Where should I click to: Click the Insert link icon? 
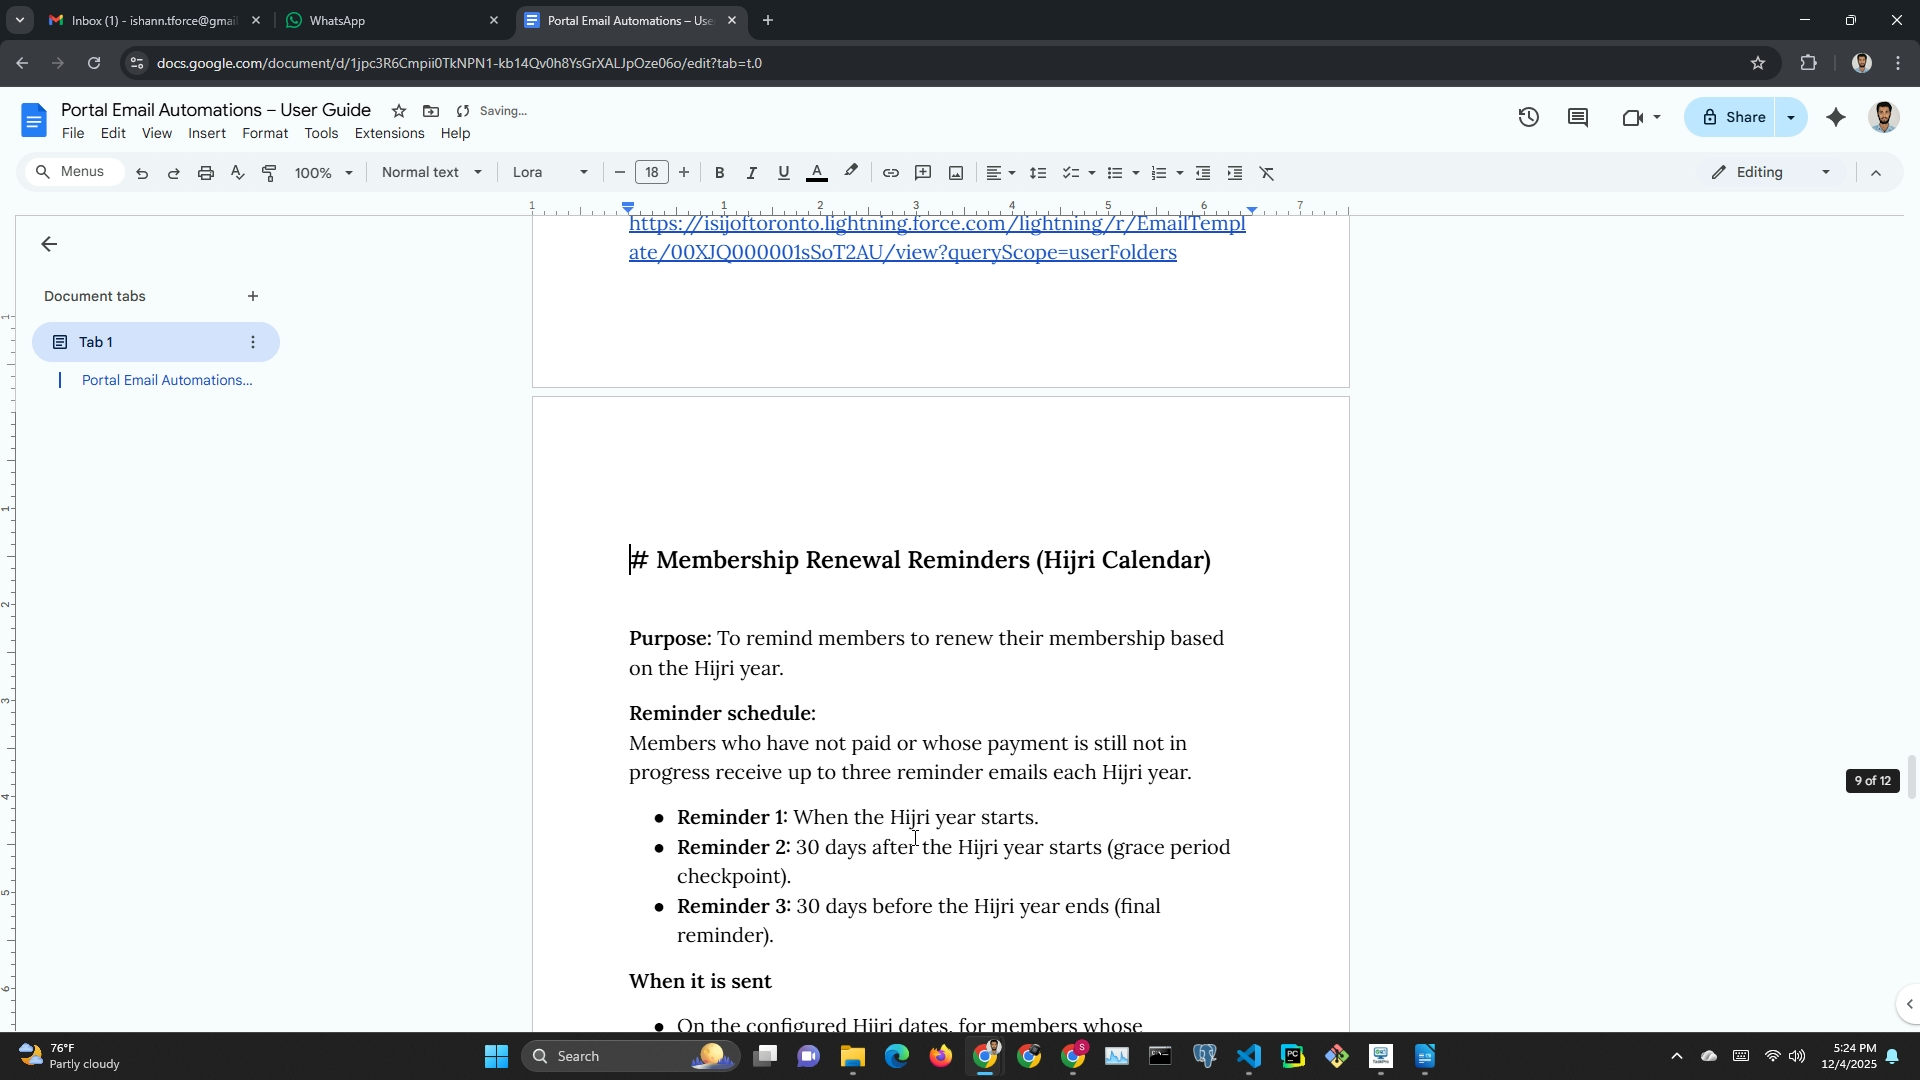pos(890,173)
